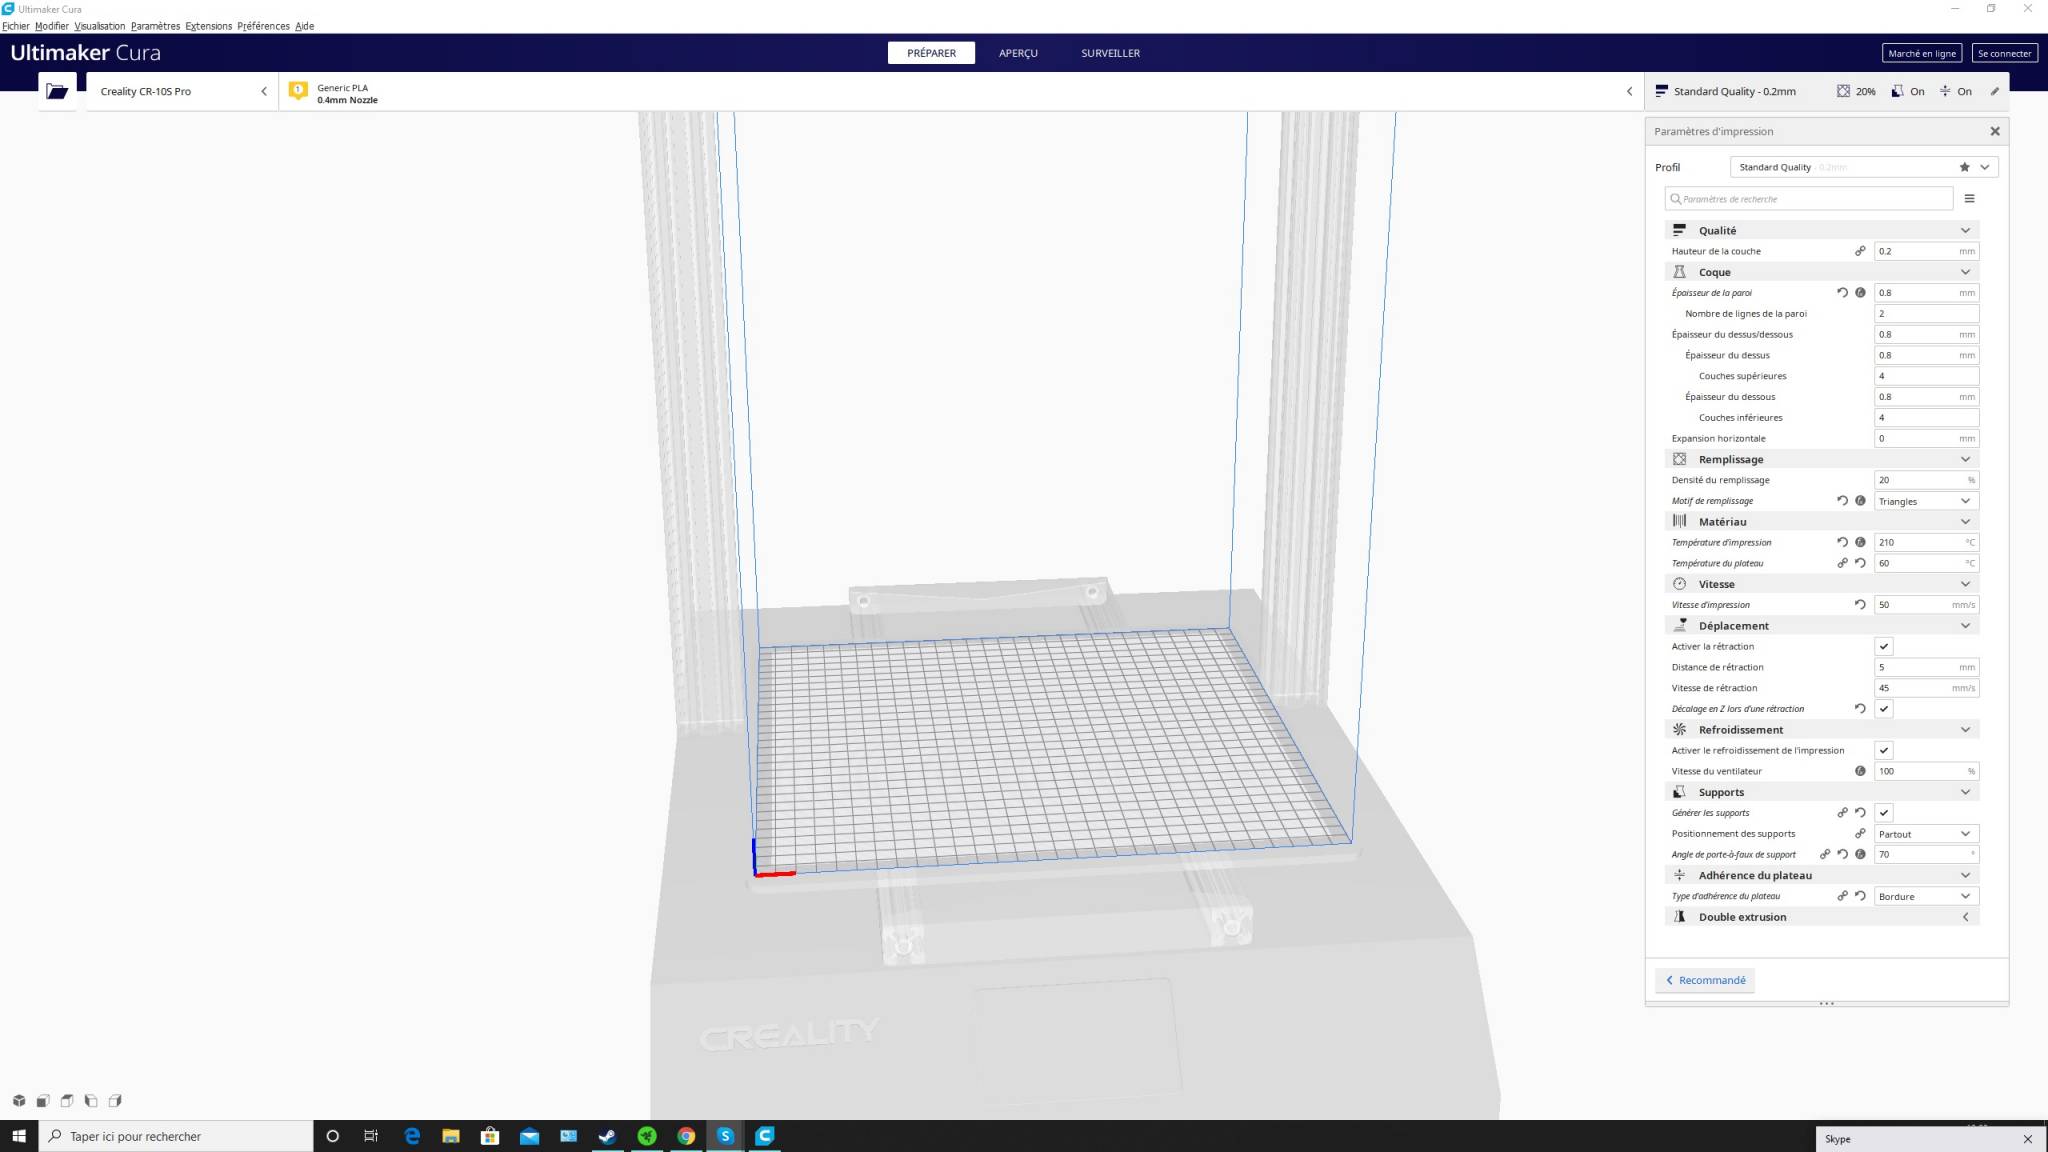This screenshot has width=2048, height=1152.
Task: Open the Fichier menu
Action: [16, 26]
